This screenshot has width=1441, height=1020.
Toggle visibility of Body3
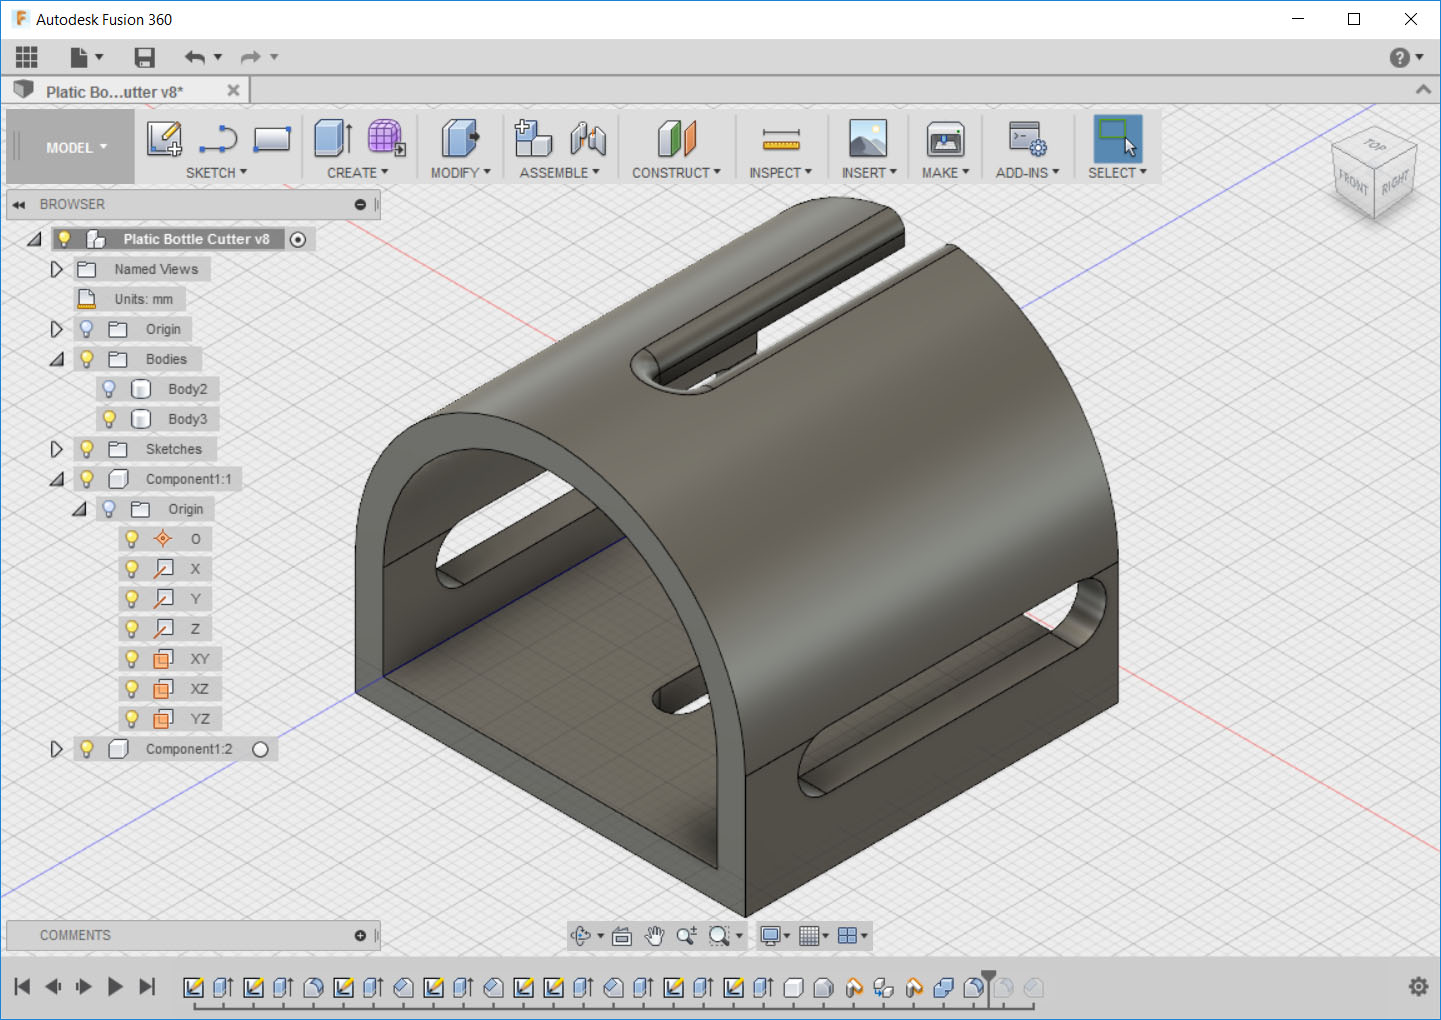(x=108, y=418)
